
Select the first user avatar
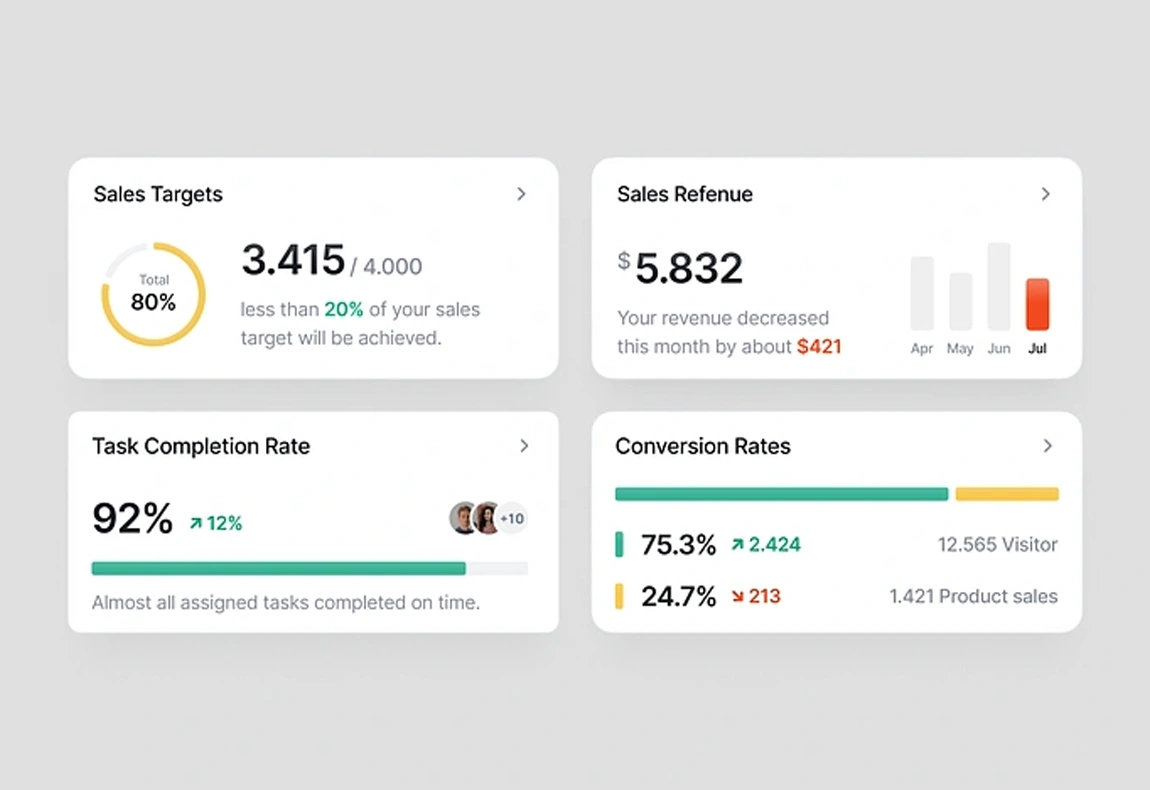(463, 518)
